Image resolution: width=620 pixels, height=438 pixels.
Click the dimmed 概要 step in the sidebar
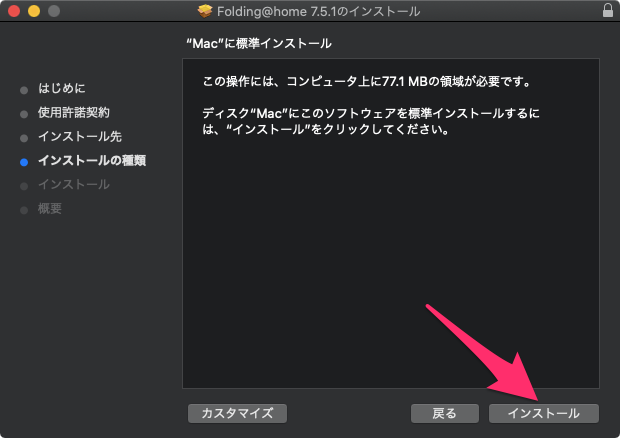(50, 209)
